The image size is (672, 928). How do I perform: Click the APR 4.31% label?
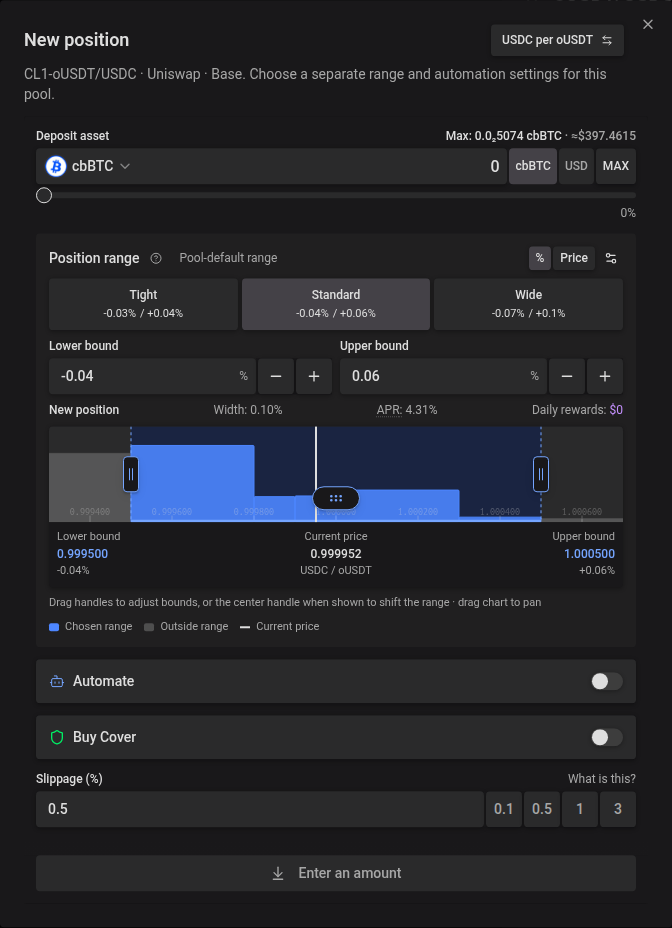(x=407, y=410)
